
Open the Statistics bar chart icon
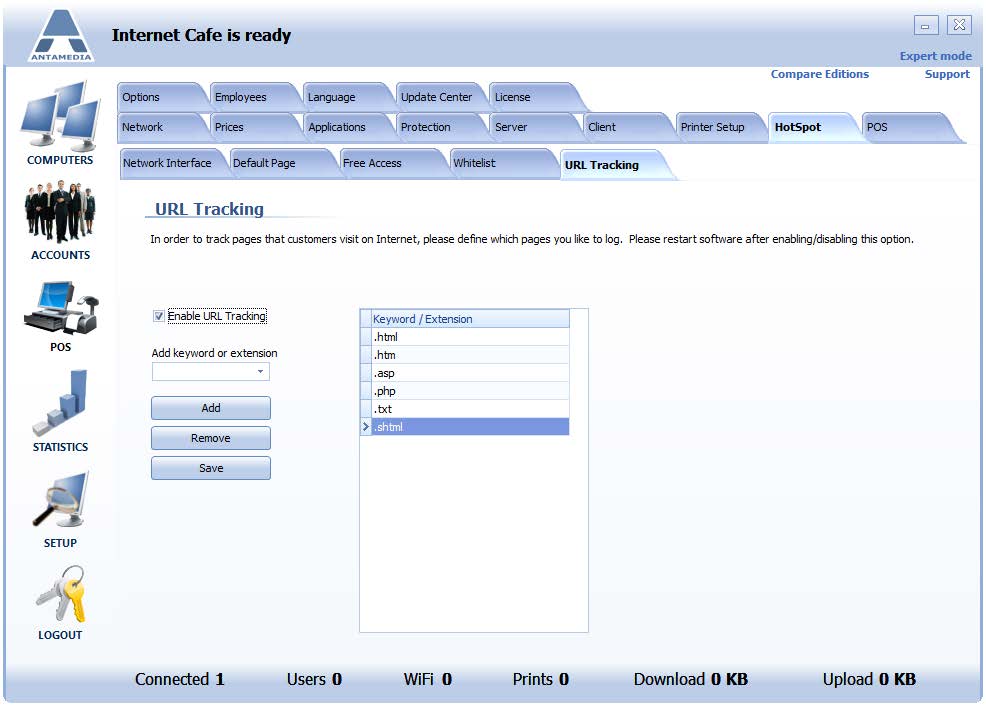point(60,403)
